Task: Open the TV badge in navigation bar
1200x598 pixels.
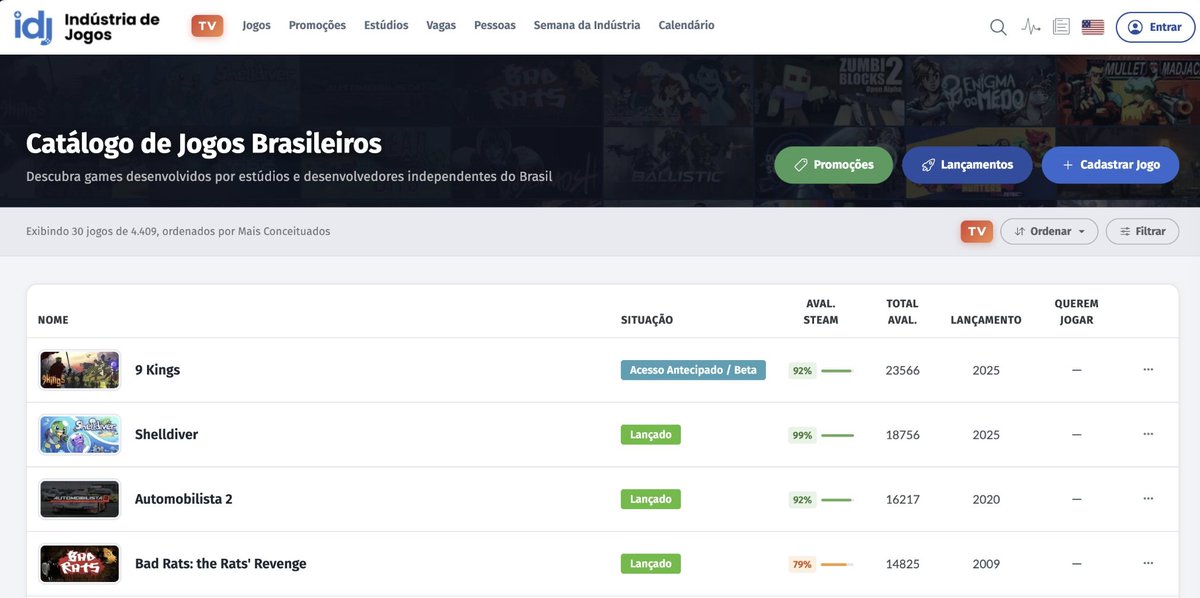Action: point(207,26)
